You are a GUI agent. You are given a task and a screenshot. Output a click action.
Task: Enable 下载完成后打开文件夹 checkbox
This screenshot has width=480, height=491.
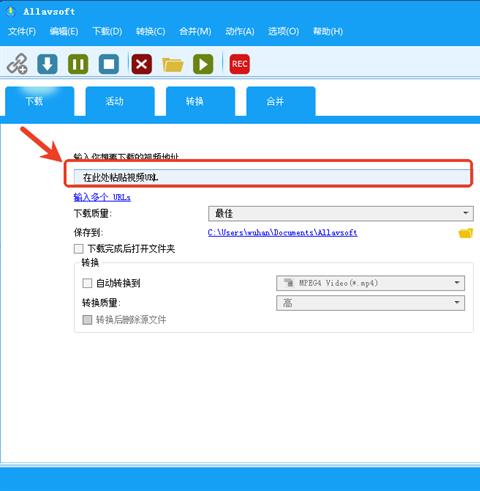coord(78,249)
